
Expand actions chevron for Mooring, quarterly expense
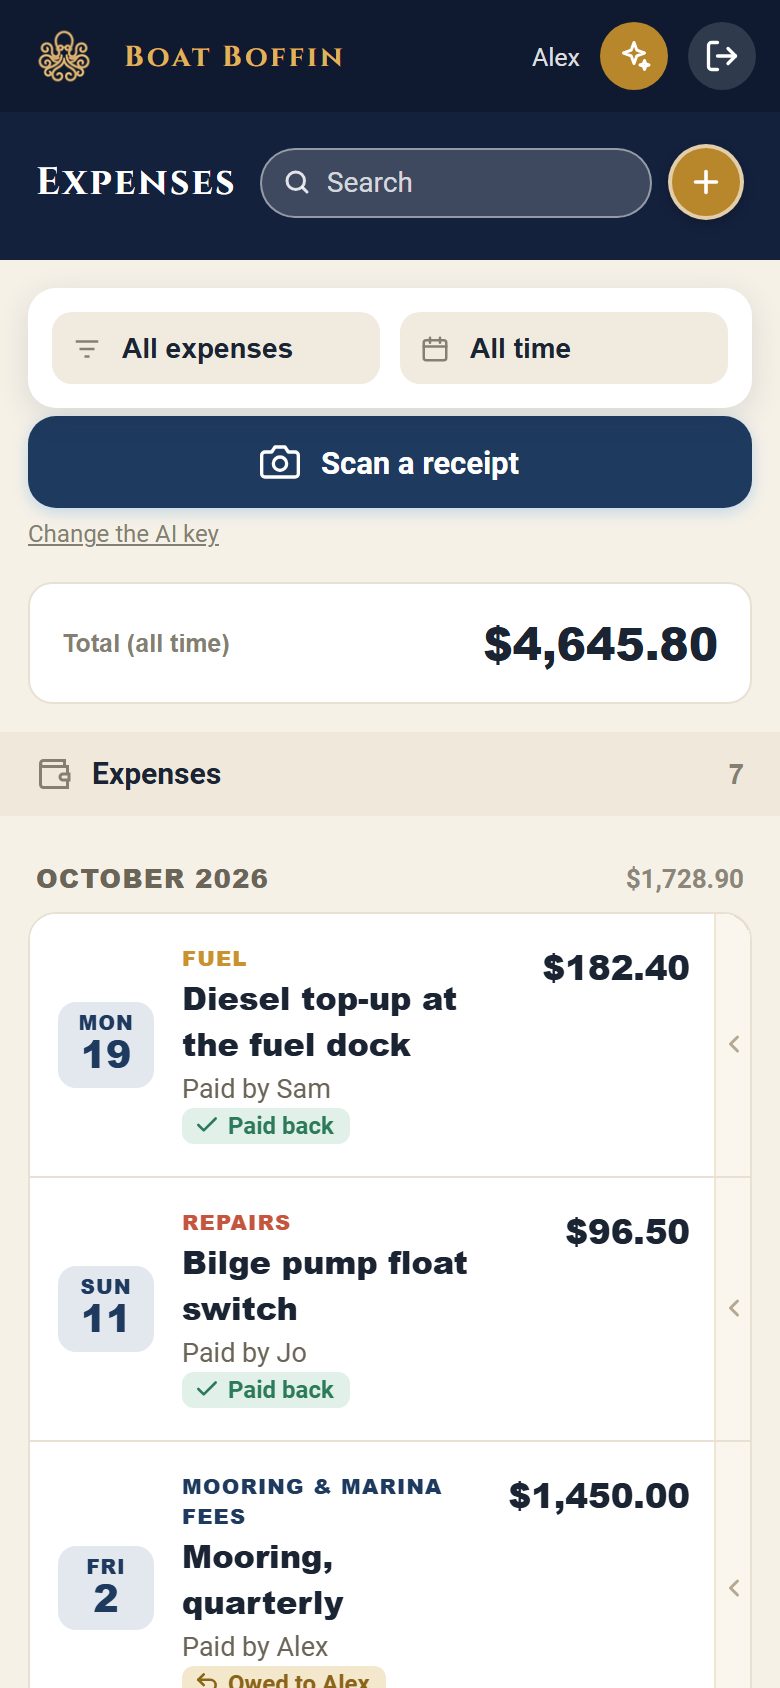click(x=734, y=1588)
